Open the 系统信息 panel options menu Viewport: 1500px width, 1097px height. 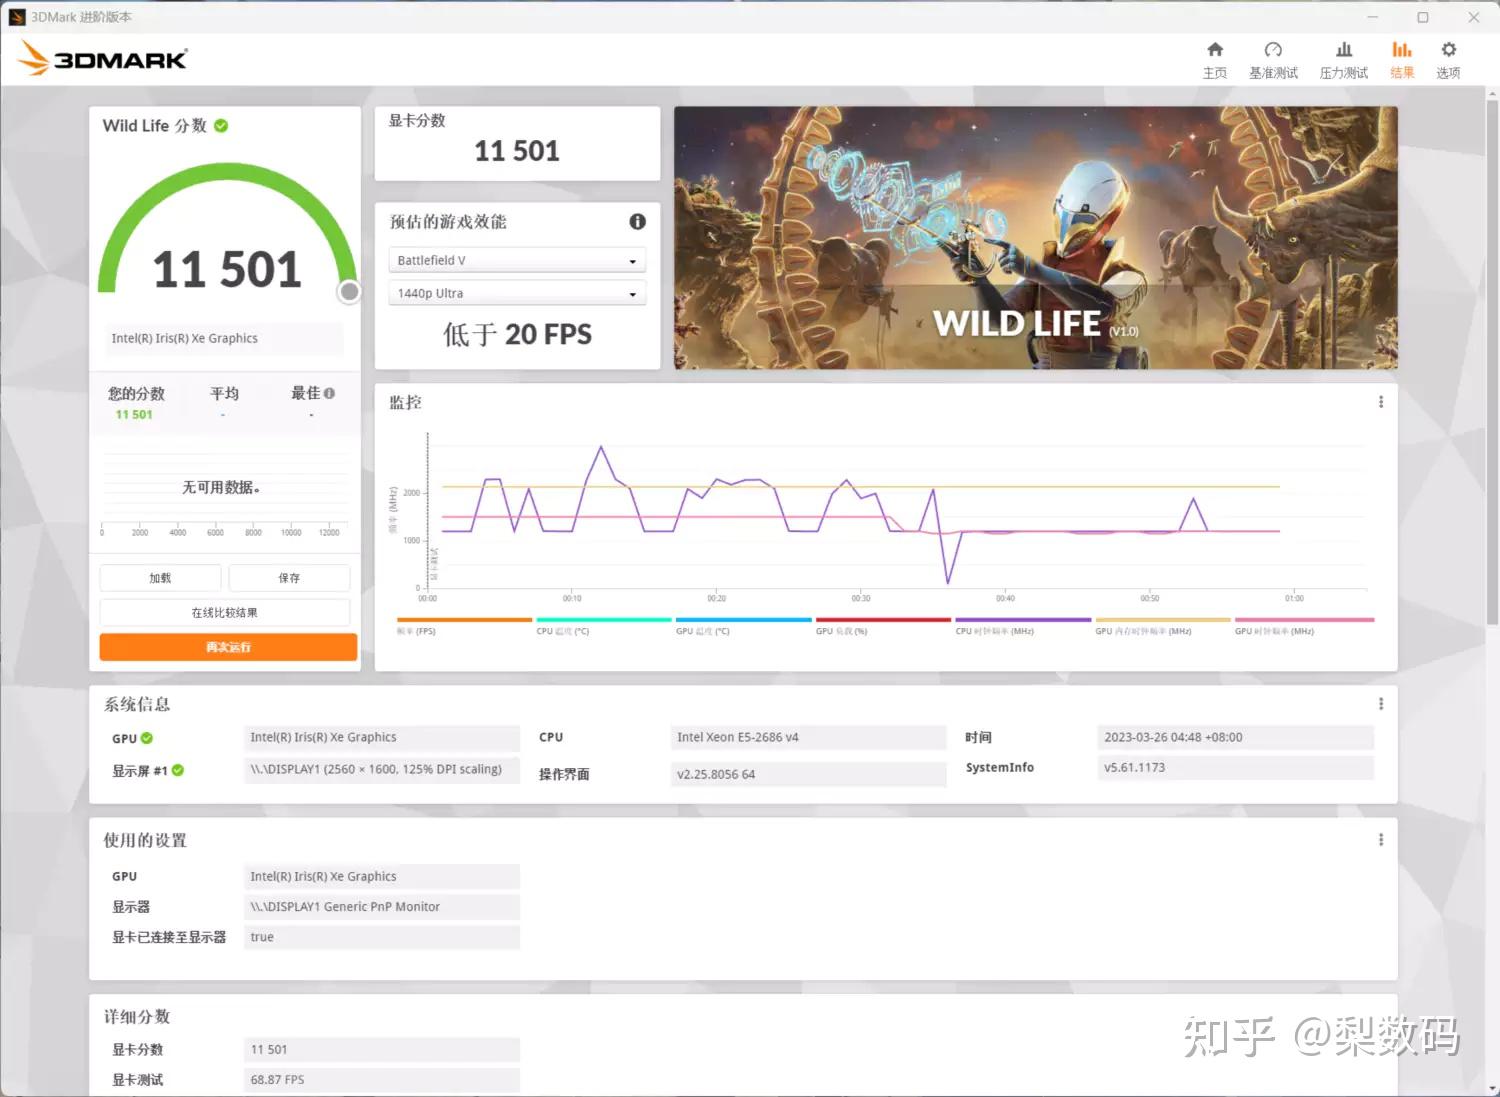[x=1381, y=703]
